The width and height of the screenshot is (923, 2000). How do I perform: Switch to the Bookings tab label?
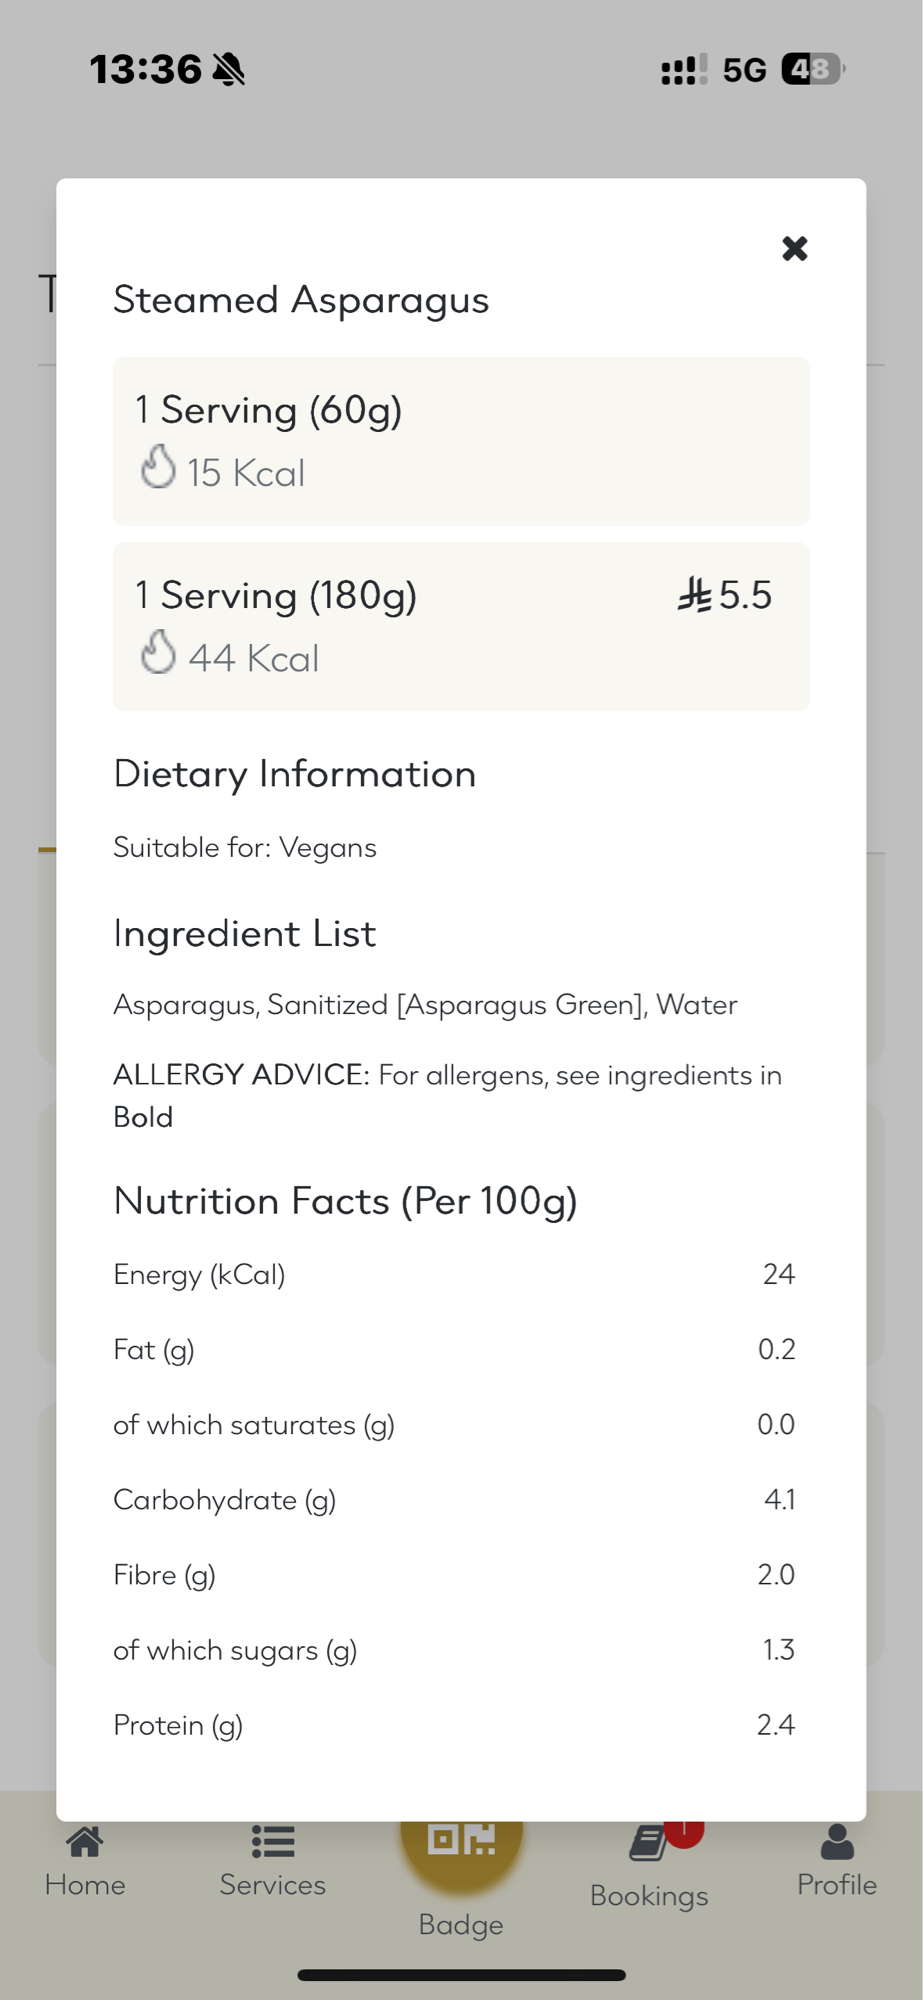pos(649,1896)
